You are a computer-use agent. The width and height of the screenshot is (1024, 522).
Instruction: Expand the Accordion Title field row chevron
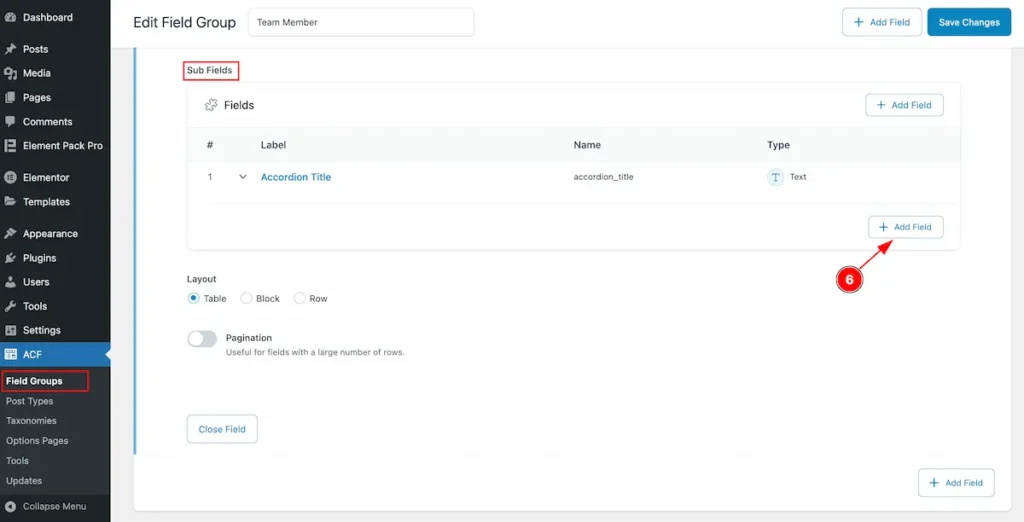(242, 177)
